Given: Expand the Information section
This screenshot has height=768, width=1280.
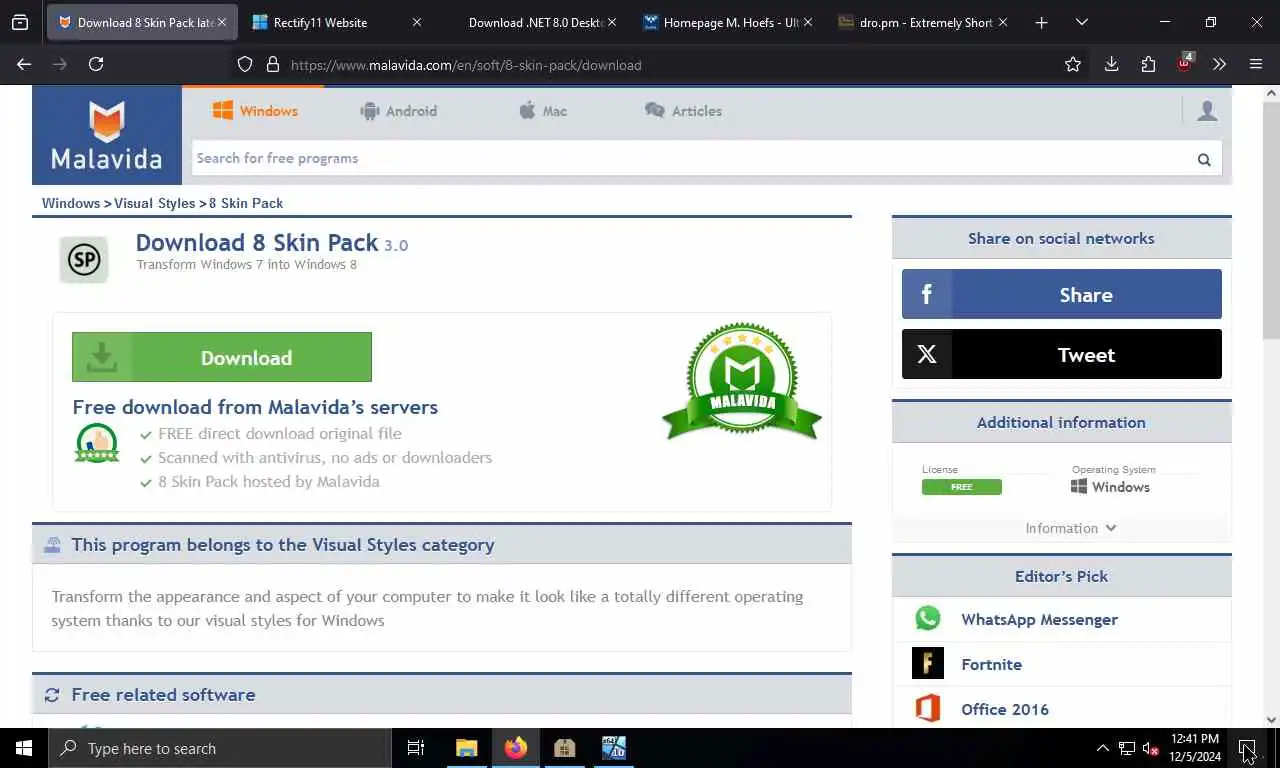Looking at the screenshot, I should (1070, 528).
